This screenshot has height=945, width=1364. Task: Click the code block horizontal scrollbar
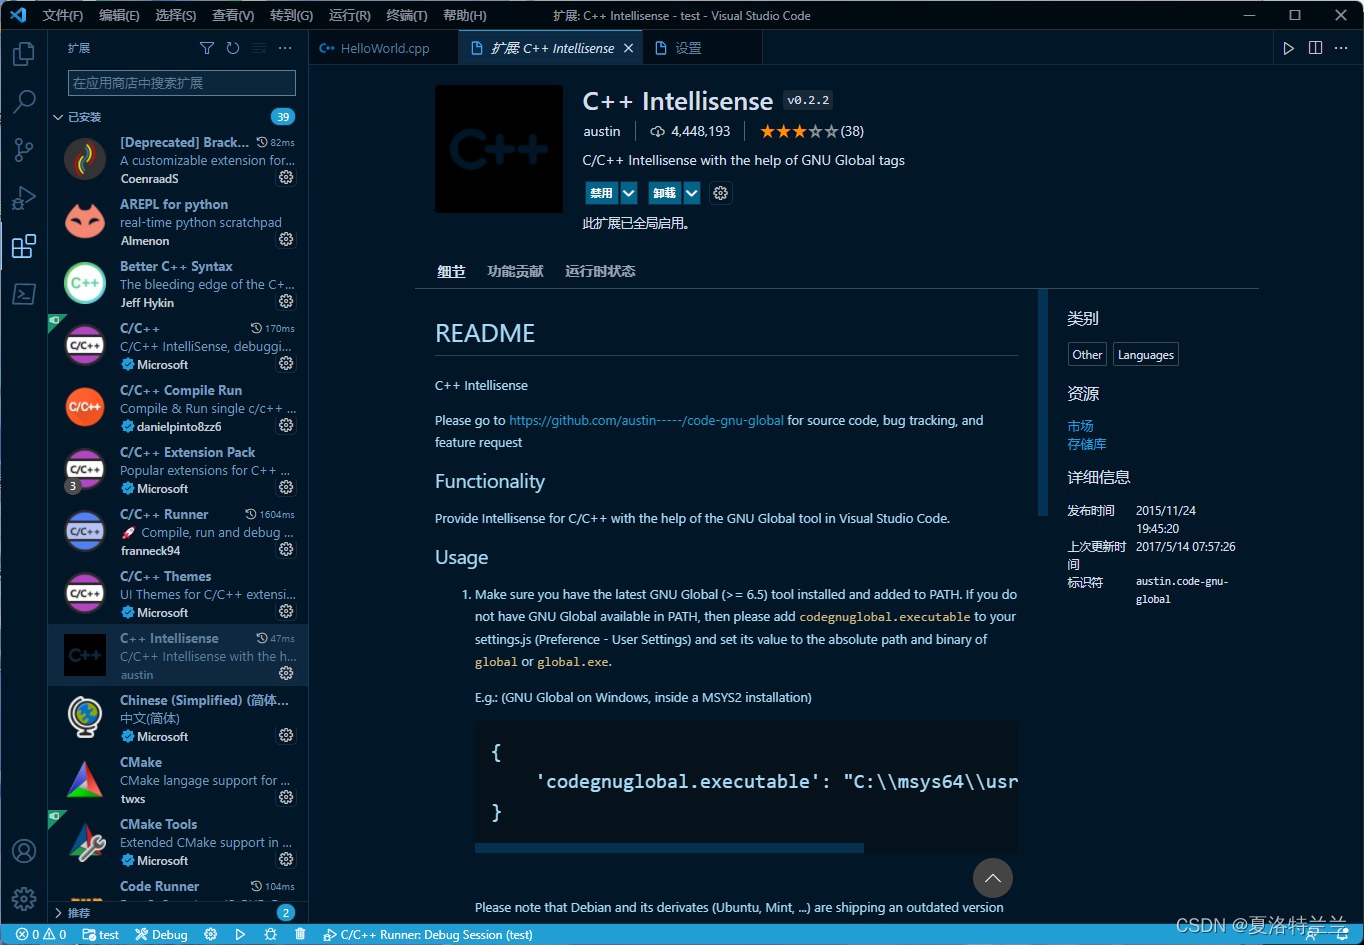pos(669,848)
